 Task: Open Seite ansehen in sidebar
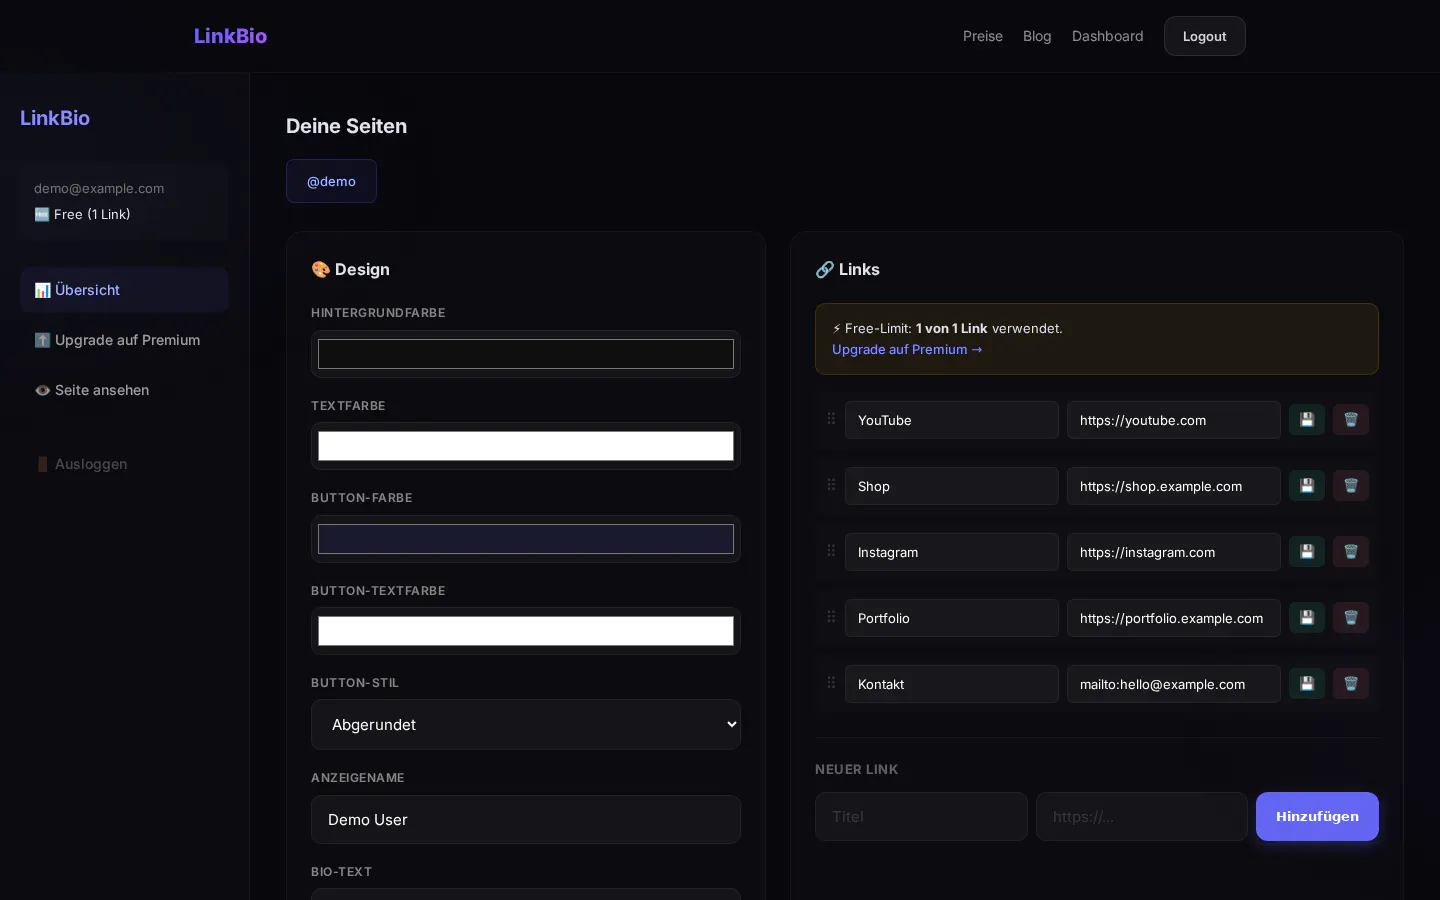[124, 390]
